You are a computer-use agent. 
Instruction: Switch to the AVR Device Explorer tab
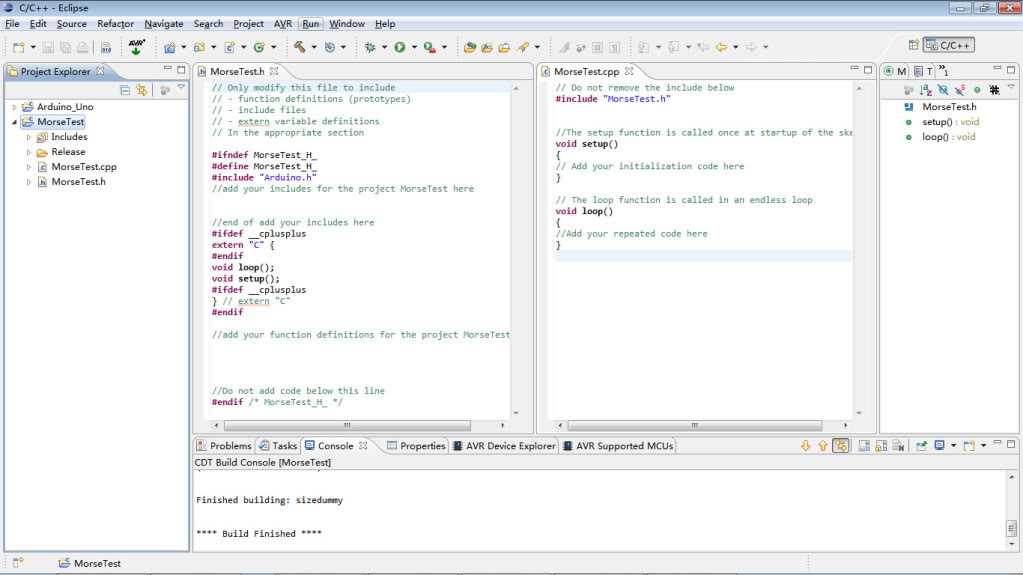point(503,446)
